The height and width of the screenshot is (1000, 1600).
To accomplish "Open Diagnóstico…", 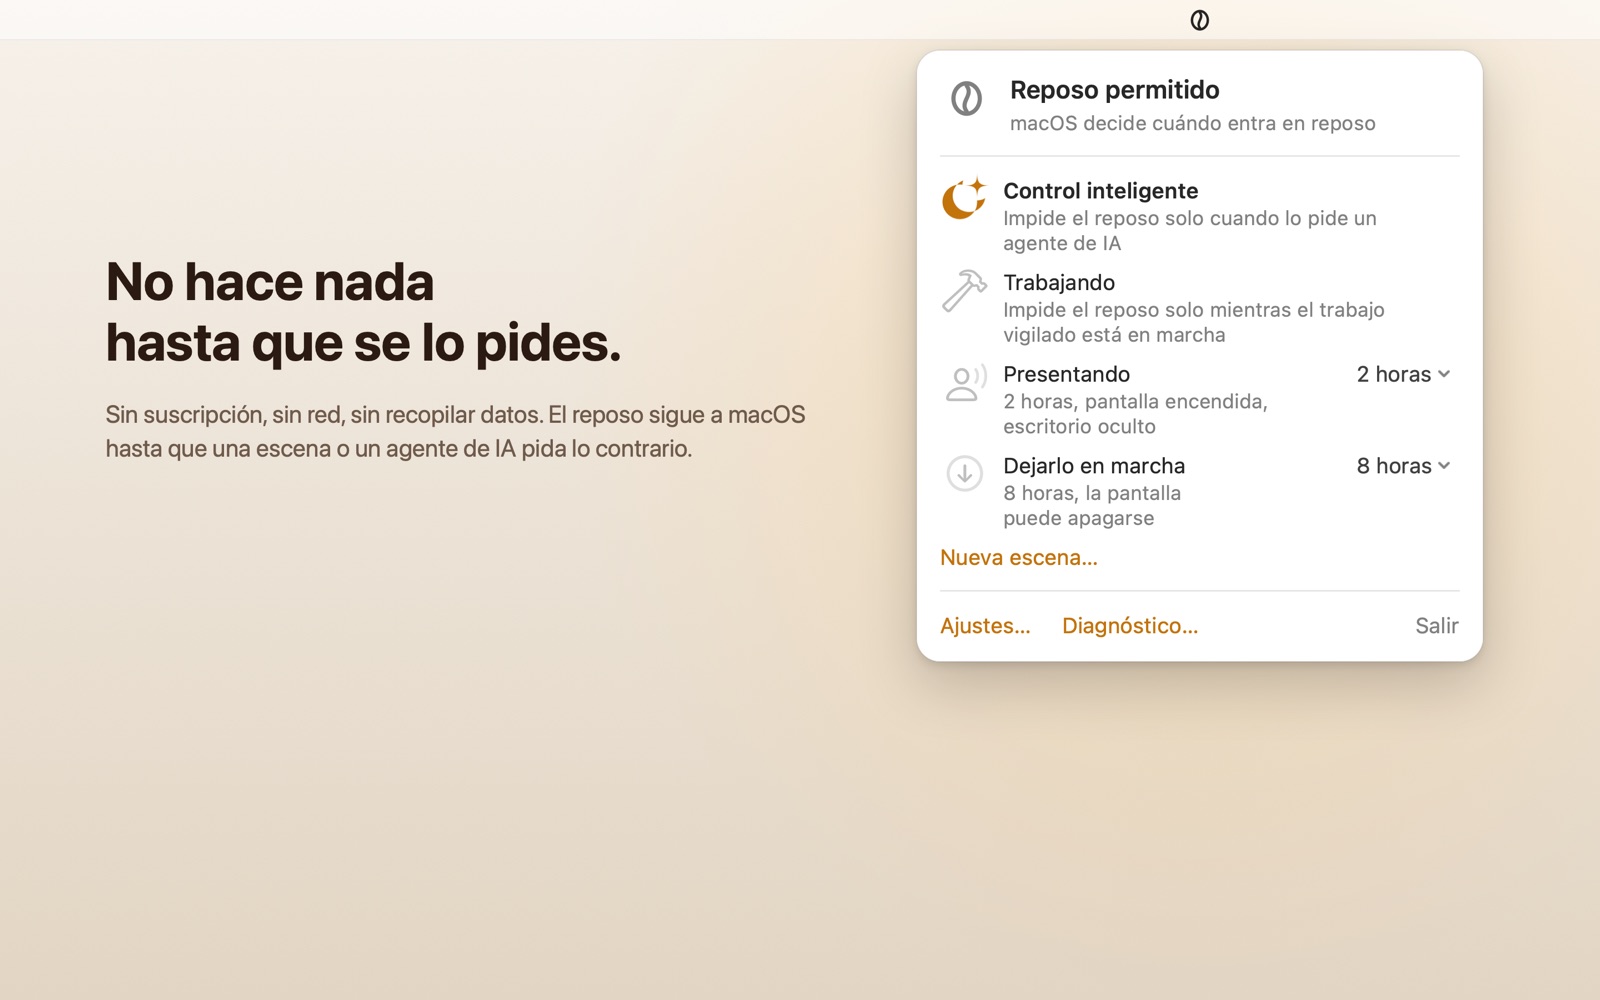I will tap(1130, 625).
